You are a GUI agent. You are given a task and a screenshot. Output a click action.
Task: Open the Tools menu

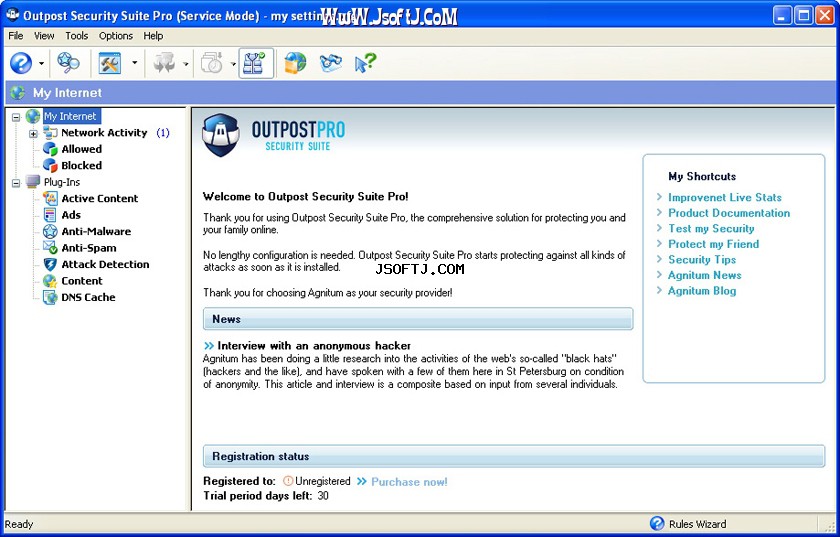77,36
